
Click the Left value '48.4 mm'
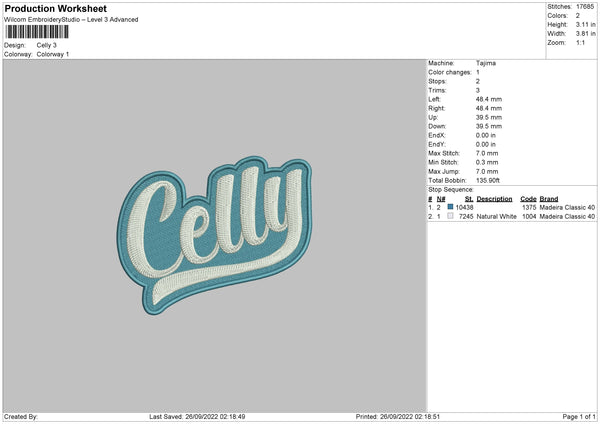489,99
